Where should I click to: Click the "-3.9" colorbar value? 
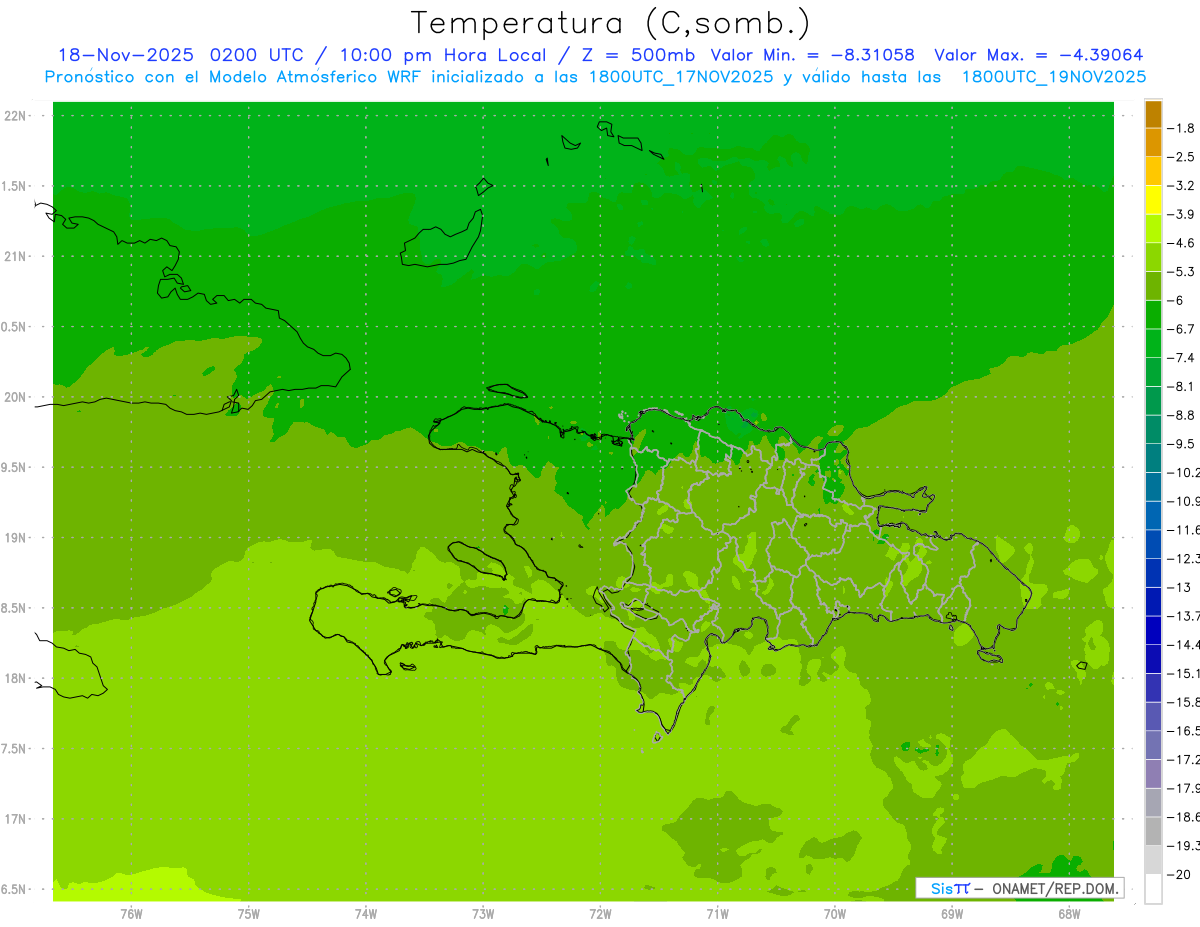tap(1181, 214)
